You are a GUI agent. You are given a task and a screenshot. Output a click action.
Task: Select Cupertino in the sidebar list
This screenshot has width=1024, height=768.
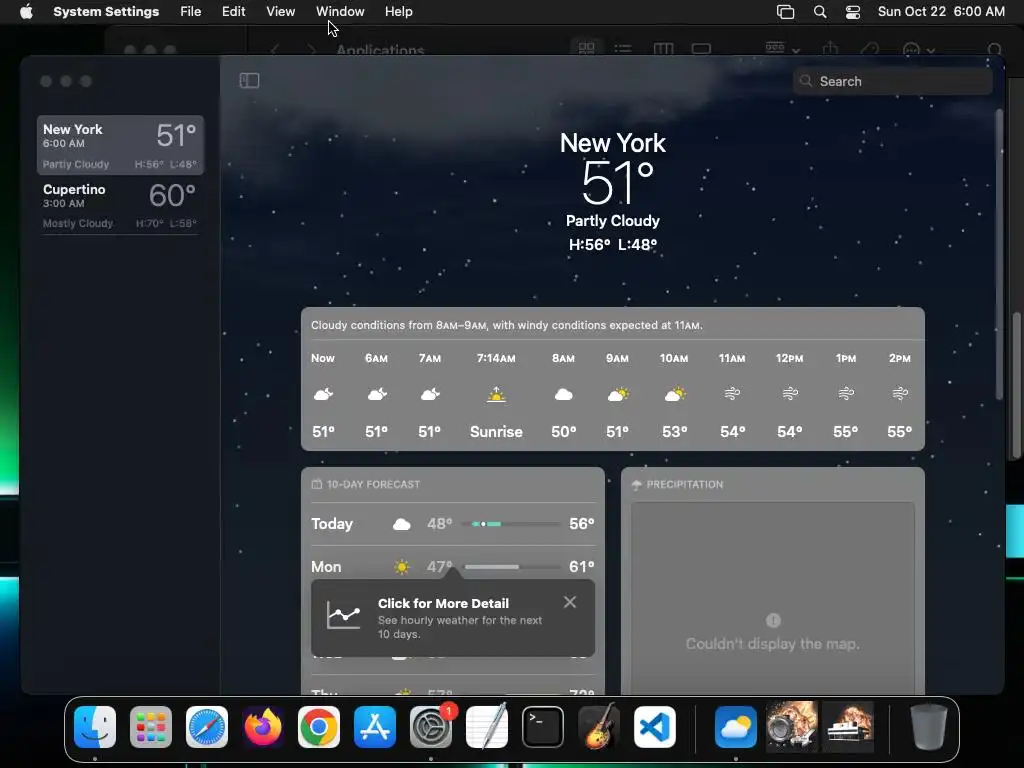120,205
